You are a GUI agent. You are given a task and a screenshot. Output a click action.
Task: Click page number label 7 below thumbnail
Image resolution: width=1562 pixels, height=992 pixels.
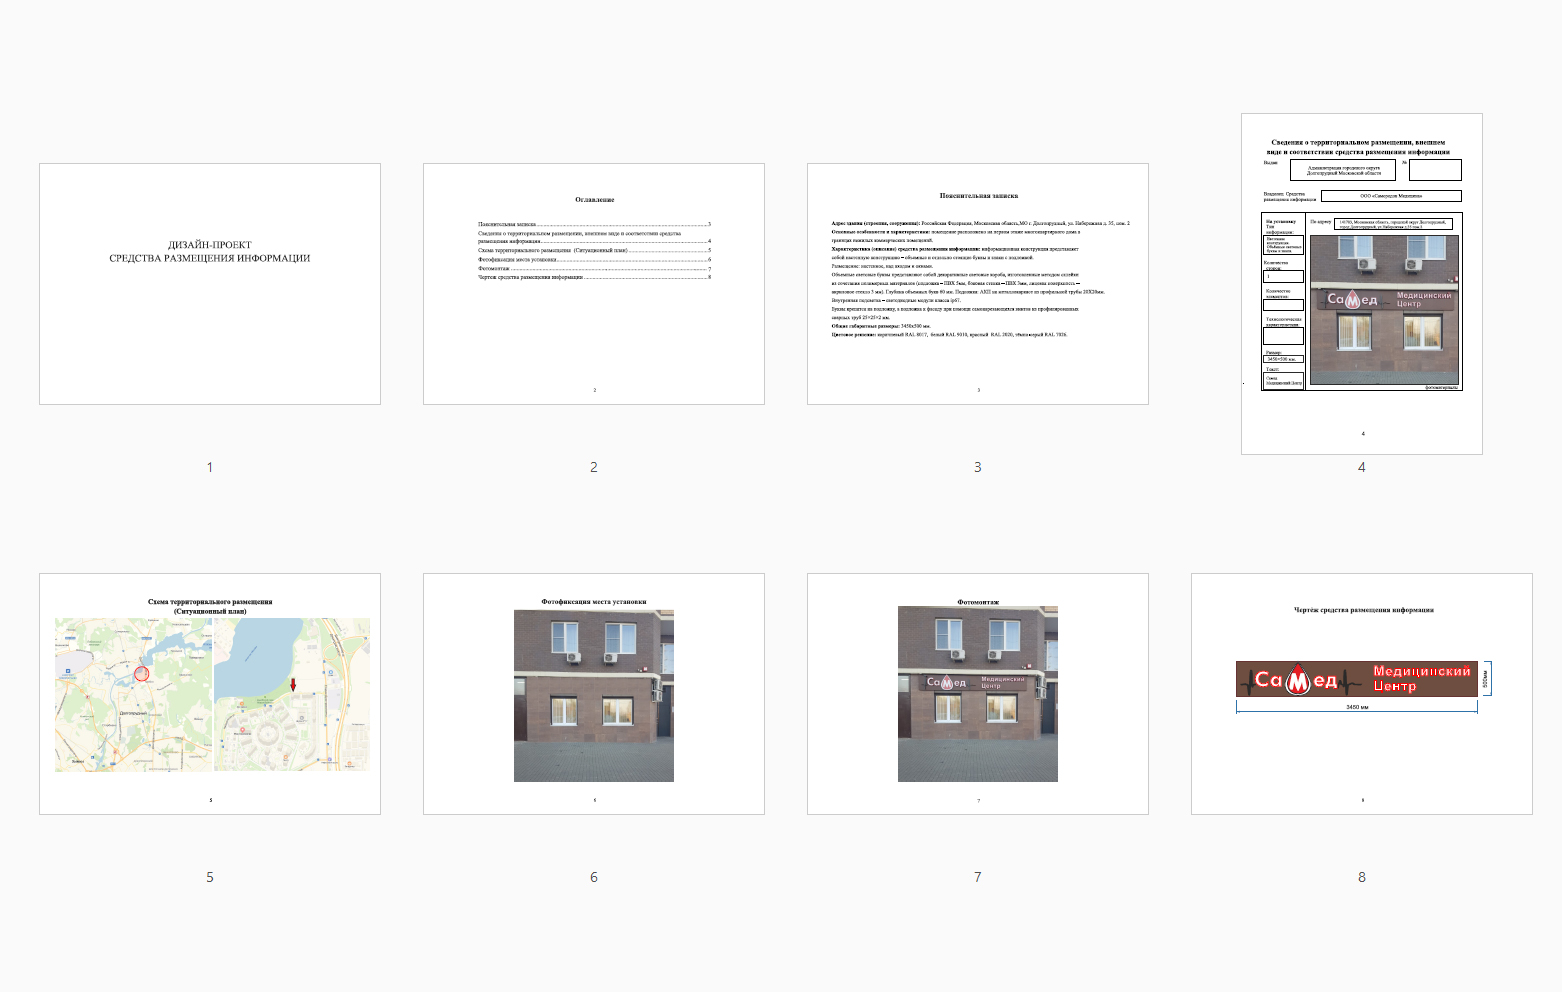[x=978, y=877]
